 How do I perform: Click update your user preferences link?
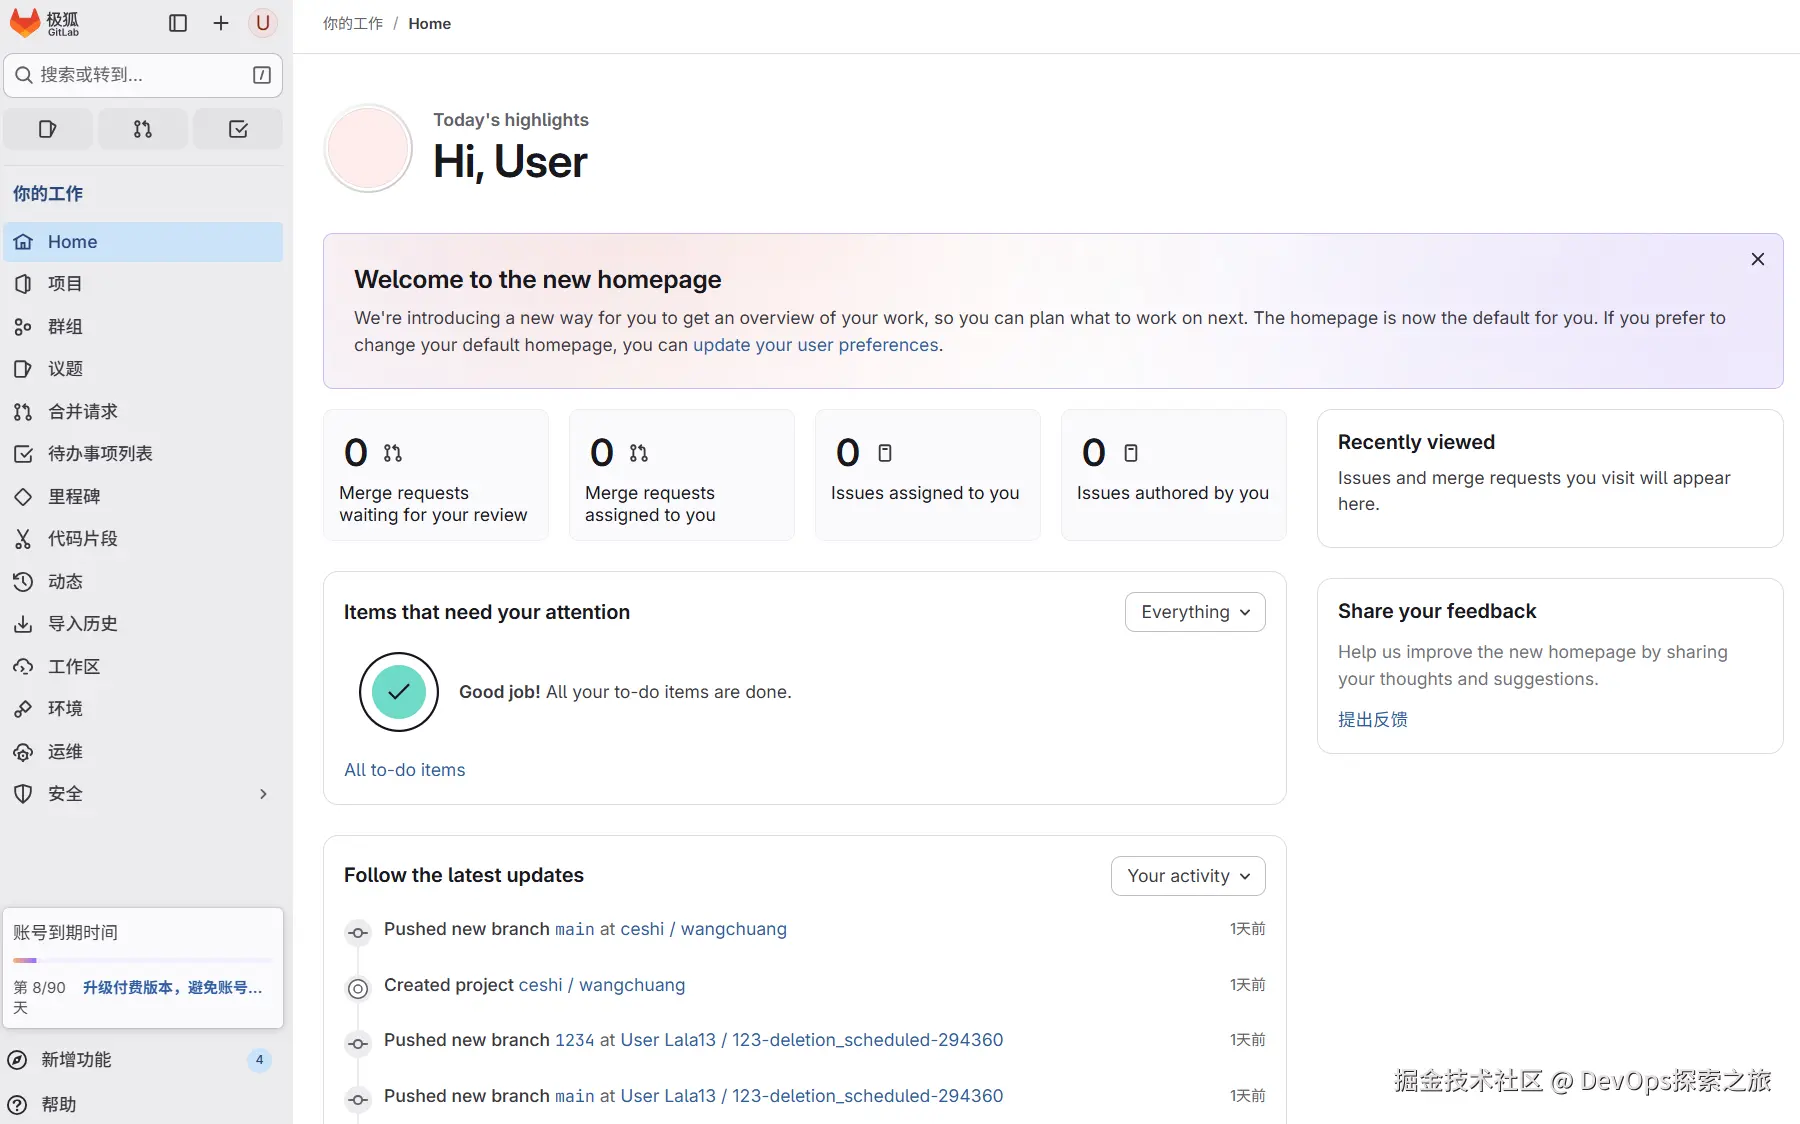(815, 345)
